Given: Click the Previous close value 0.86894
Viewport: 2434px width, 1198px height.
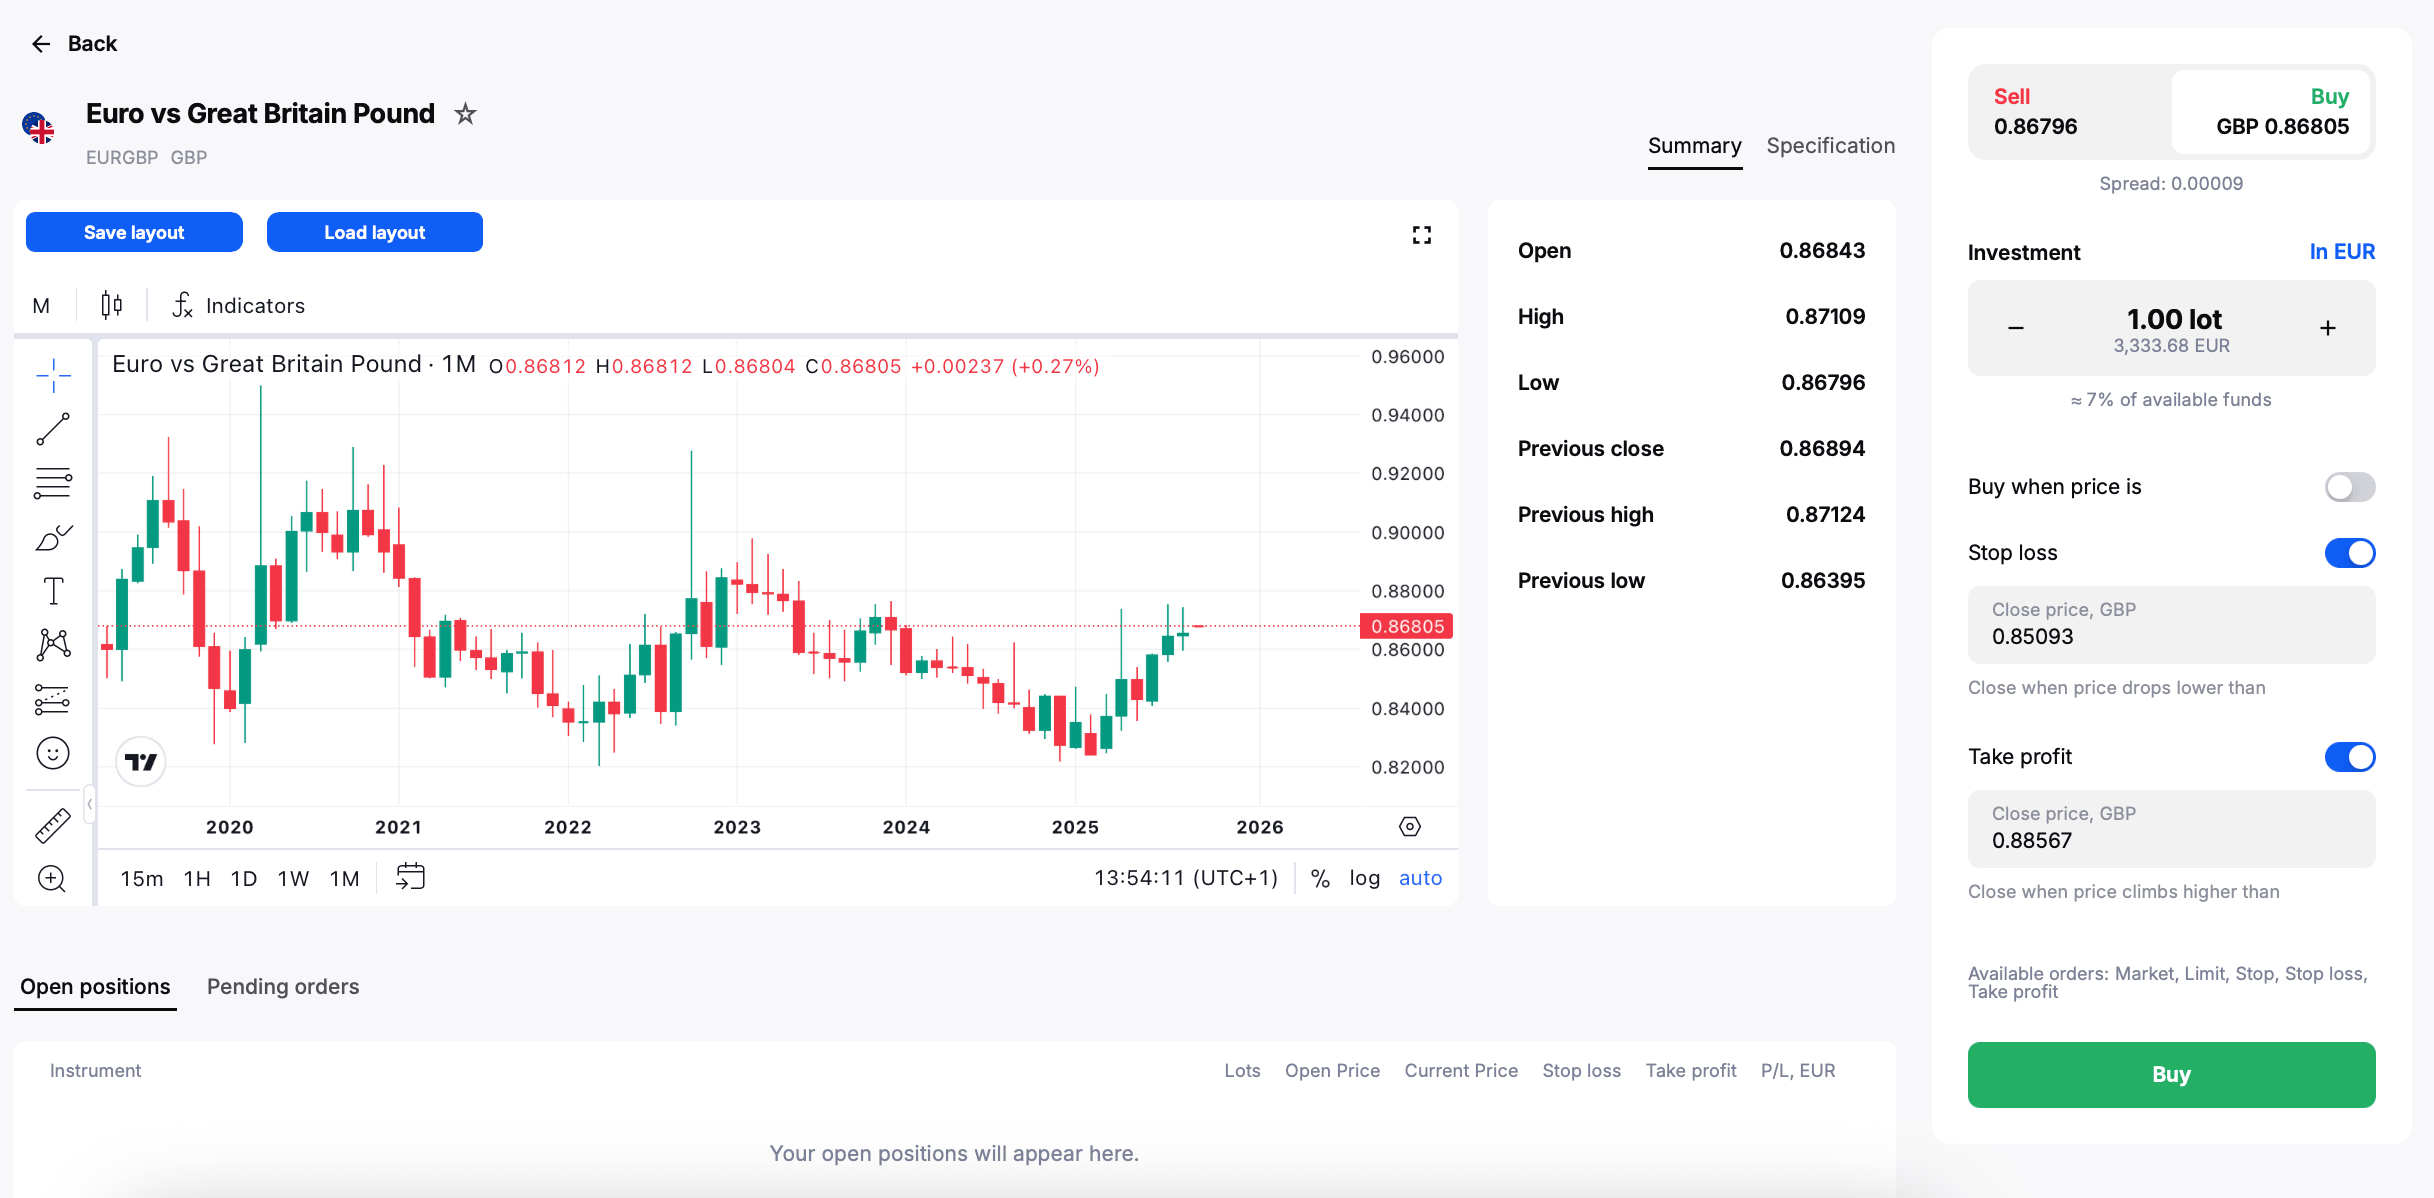Looking at the screenshot, I should (1822, 449).
